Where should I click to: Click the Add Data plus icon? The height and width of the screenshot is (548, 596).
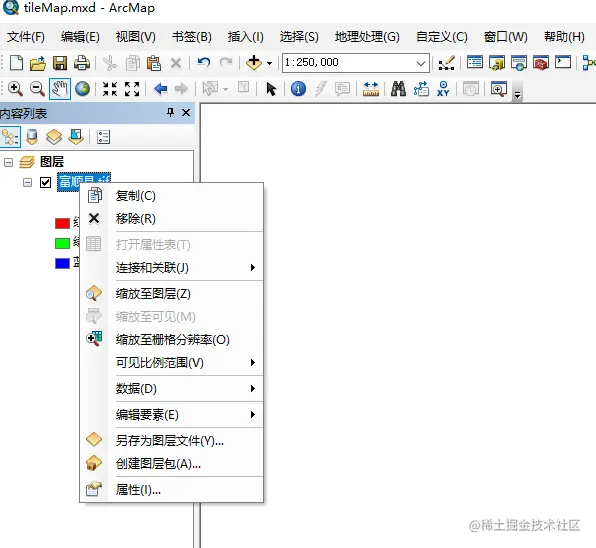point(254,63)
